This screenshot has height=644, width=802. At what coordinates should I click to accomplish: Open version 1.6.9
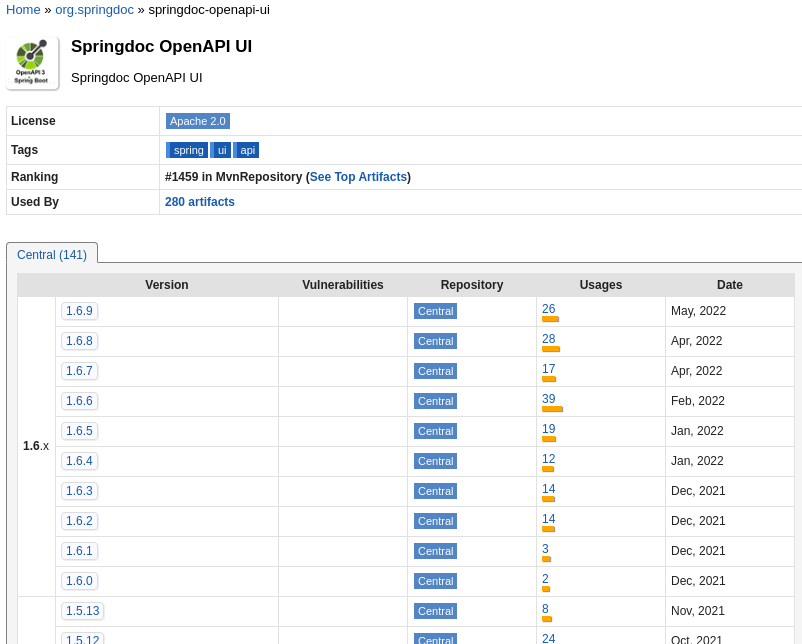pyautogui.click(x=79, y=311)
